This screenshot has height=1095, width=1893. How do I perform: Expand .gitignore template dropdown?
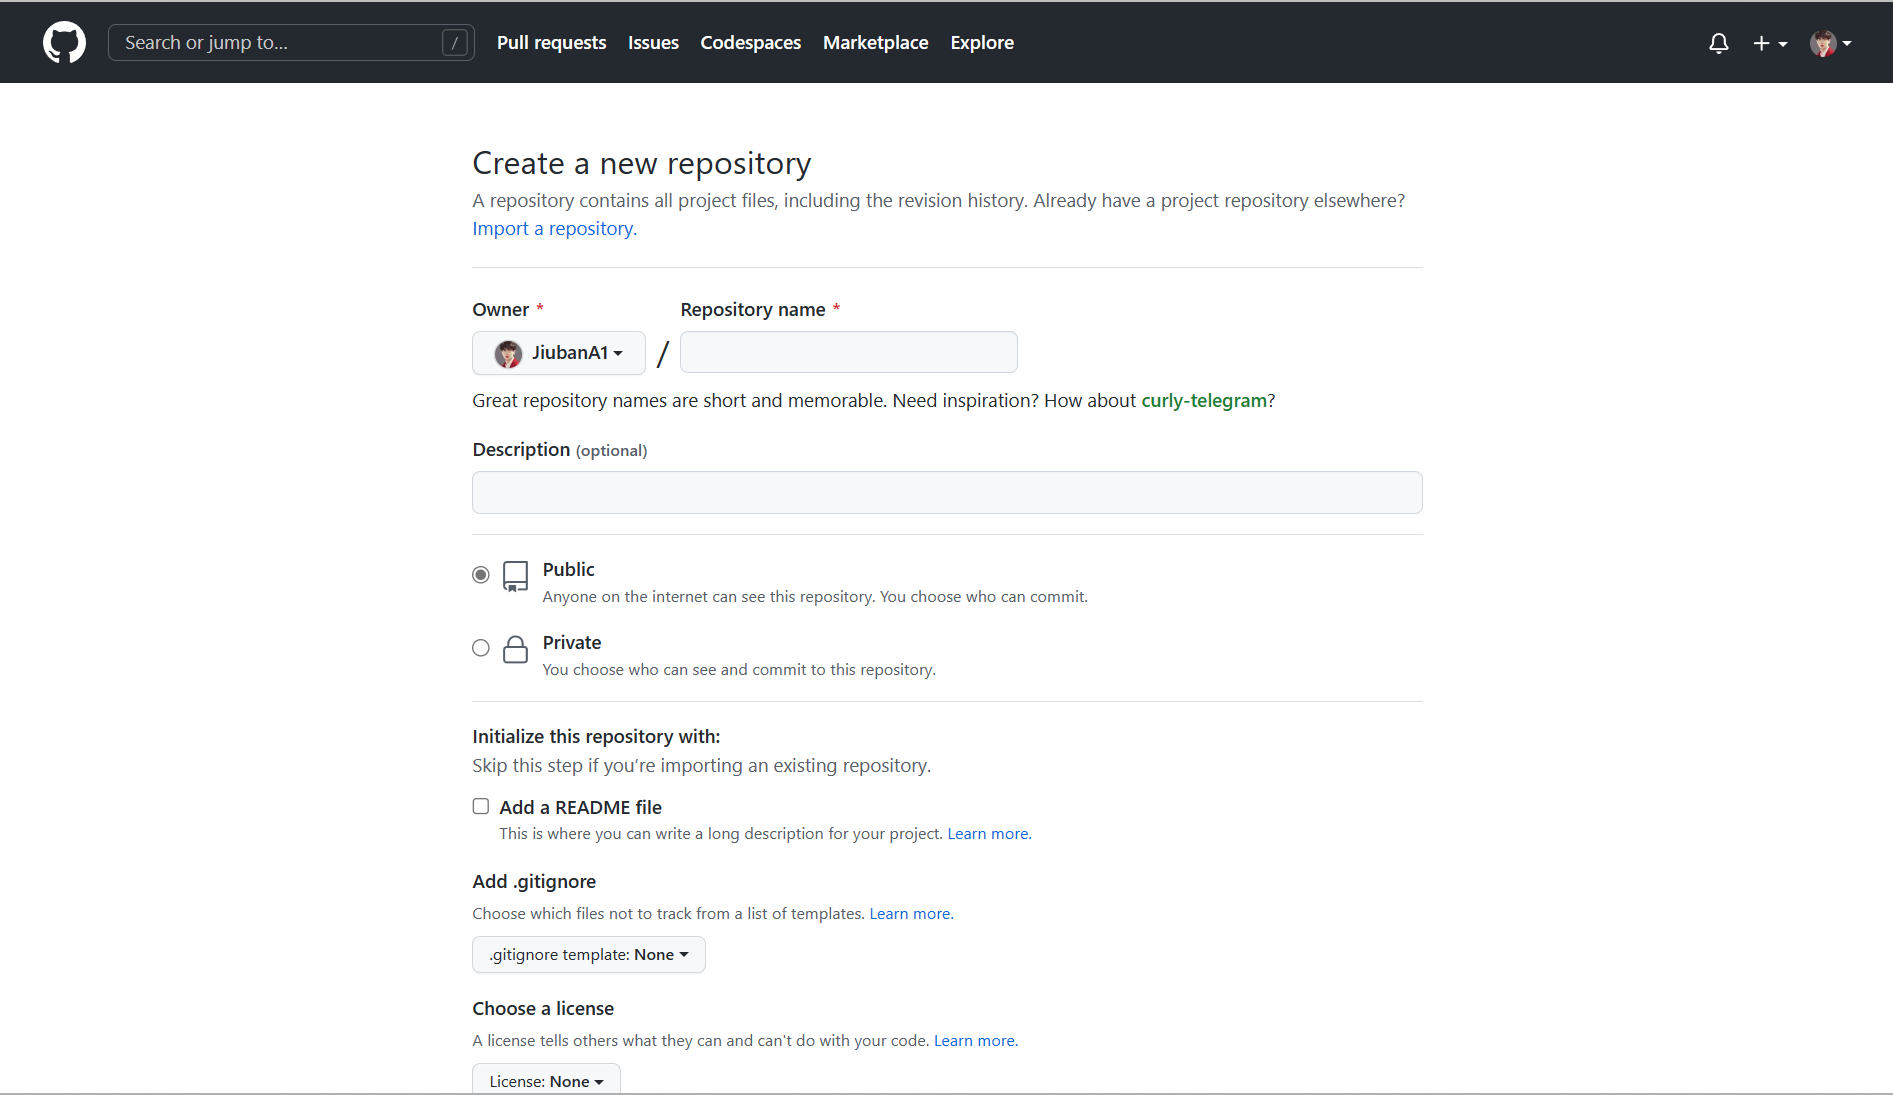coord(589,955)
